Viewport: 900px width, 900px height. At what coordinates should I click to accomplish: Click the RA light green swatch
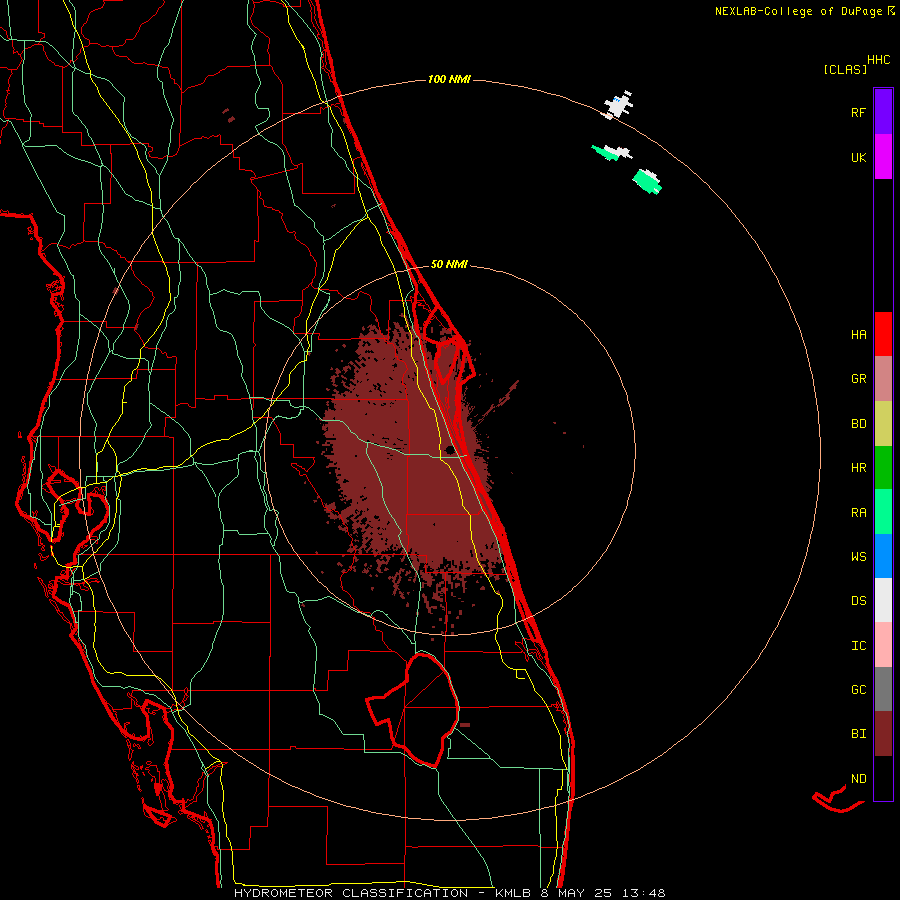click(x=883, y=512)
